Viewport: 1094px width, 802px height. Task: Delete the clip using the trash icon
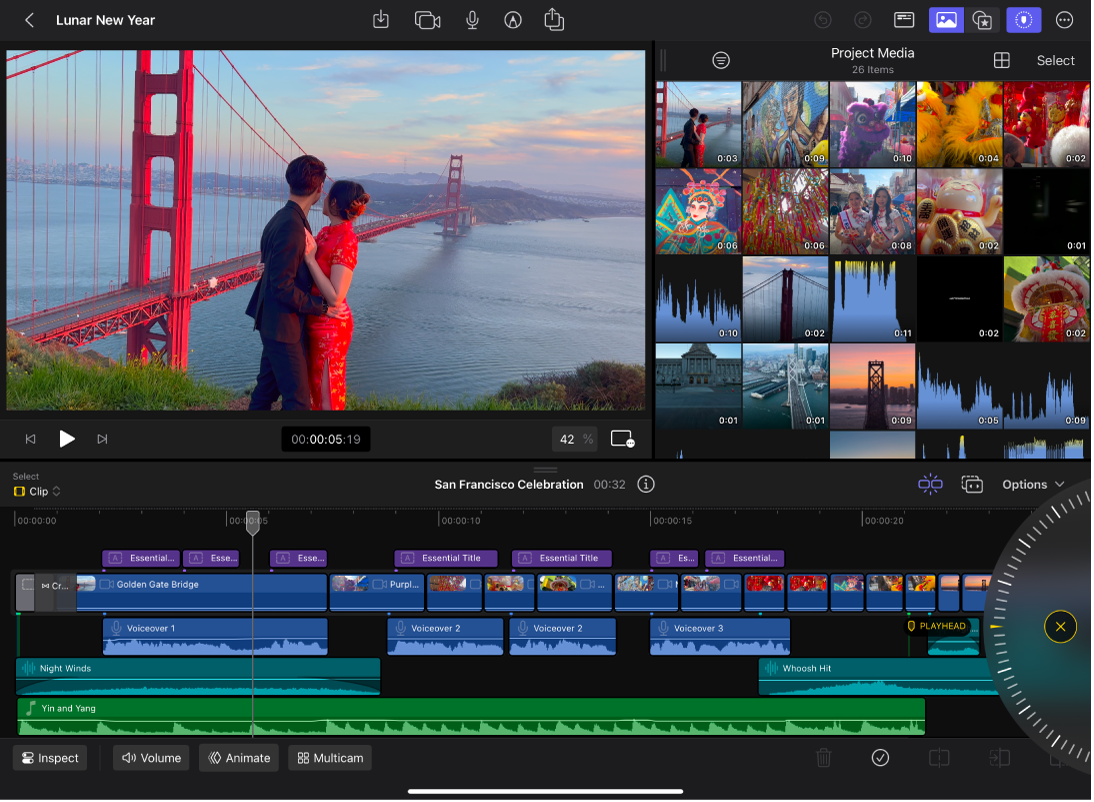click(x=823, y=758)
